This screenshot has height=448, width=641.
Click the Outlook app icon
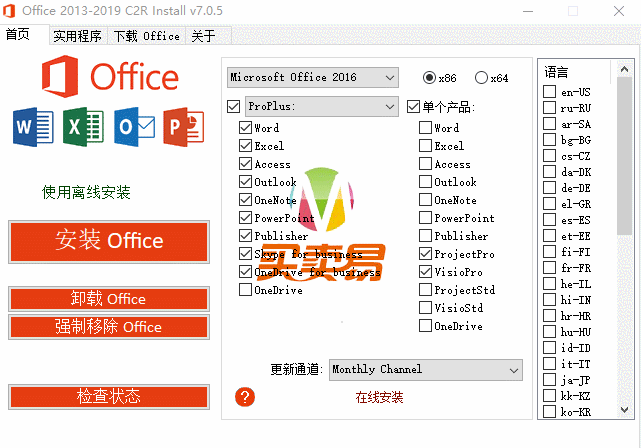pyautogui.click(x=134, y=127)
